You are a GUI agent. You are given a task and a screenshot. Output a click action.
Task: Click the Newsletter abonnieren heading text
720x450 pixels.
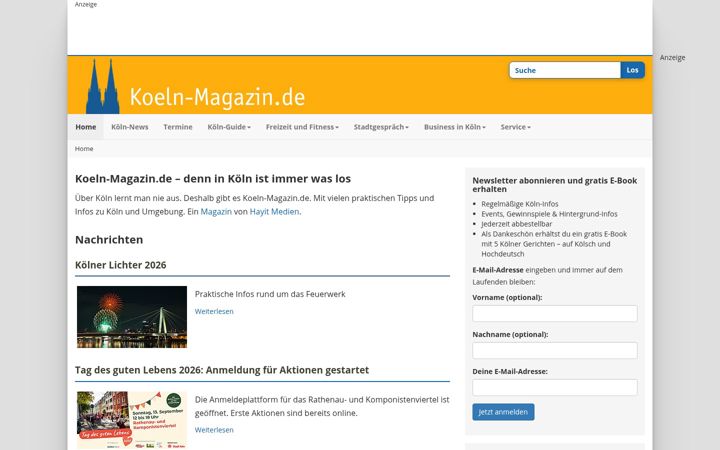[x=555, y=185]
